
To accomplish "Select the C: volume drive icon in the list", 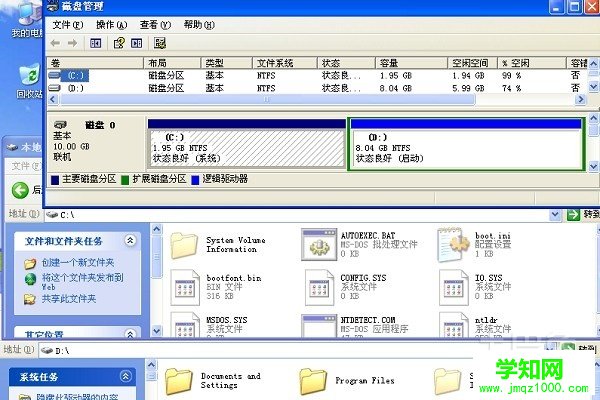I will click(55, 75).
